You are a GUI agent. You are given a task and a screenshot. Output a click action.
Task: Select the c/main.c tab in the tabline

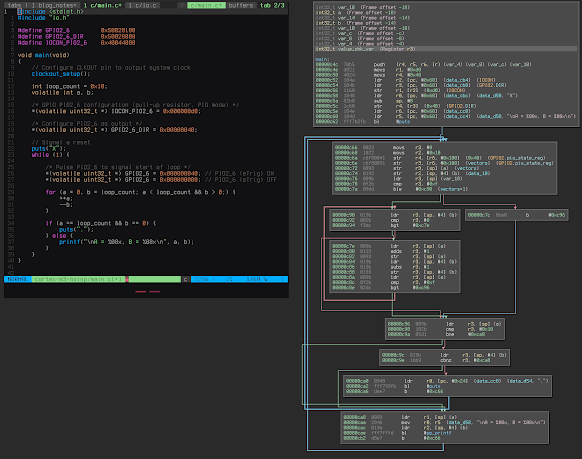pyautogui.click(x=102, y=5)
